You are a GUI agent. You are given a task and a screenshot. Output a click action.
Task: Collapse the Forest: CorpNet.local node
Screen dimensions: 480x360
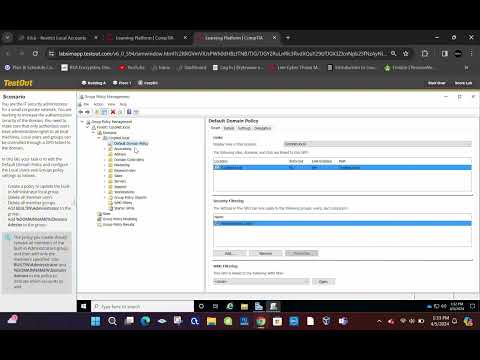(88, 127)
